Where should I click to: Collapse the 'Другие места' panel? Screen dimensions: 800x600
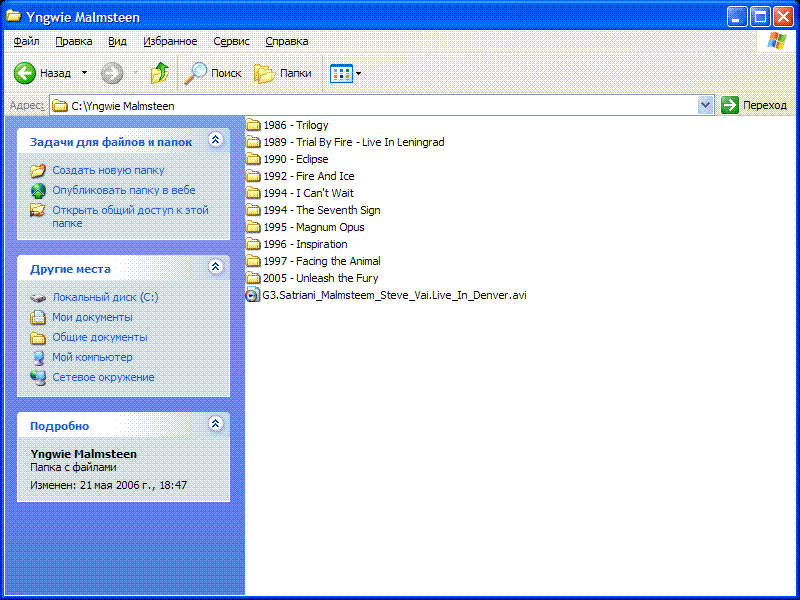click(x=215, y=267)
